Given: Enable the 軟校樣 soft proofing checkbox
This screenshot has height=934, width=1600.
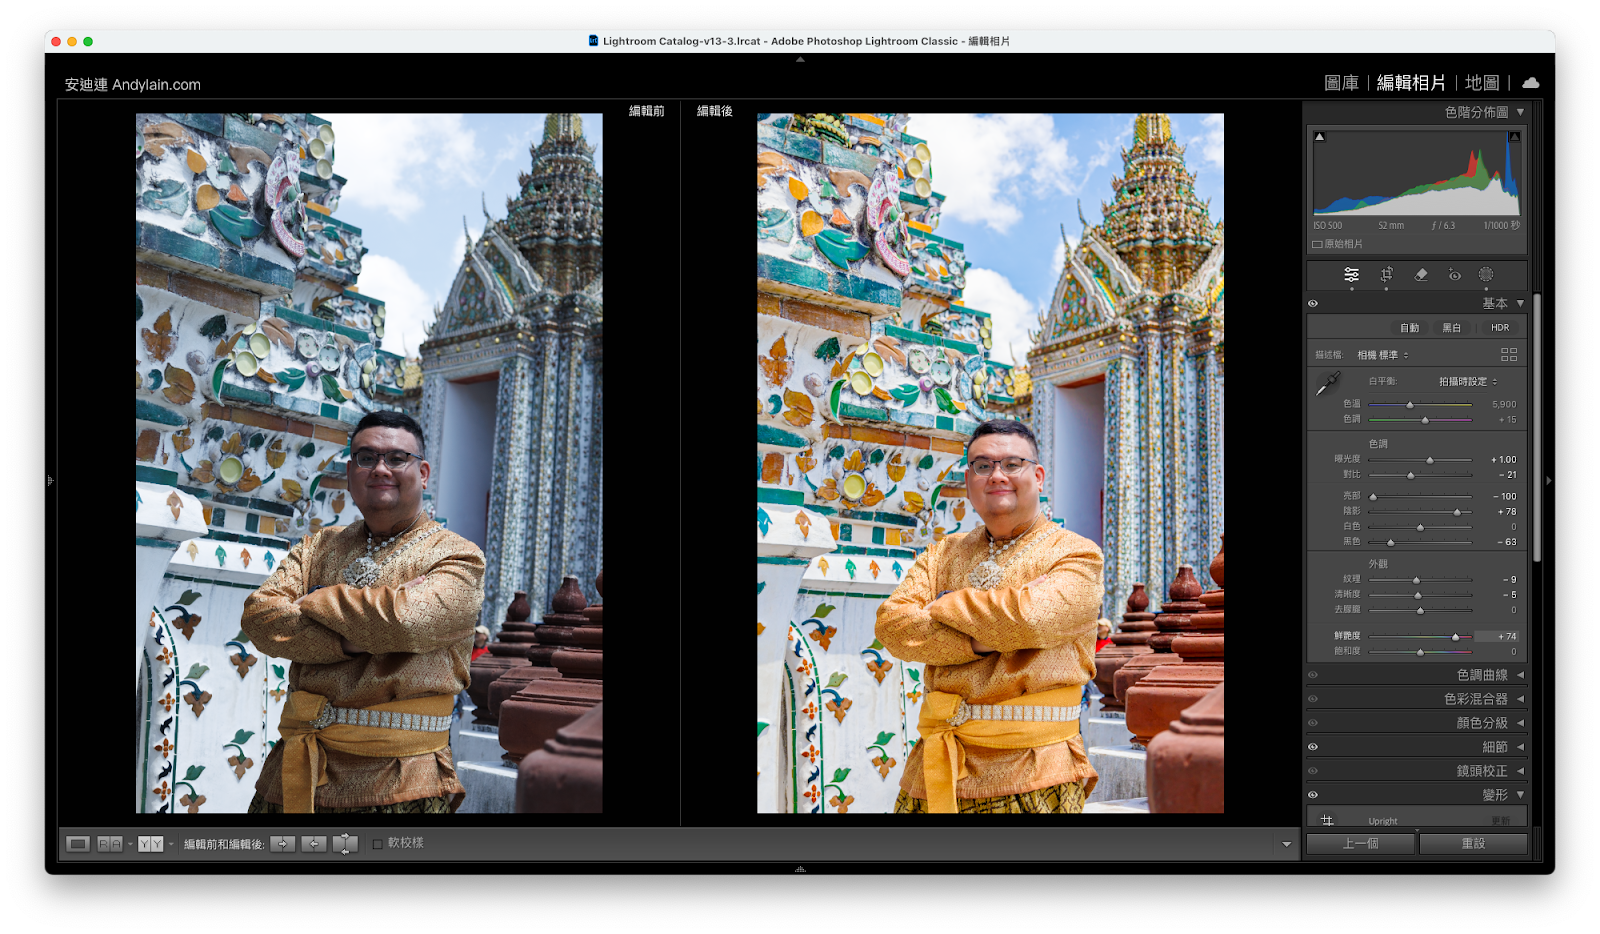Looking at the screenshot, I should click(377, 844).
